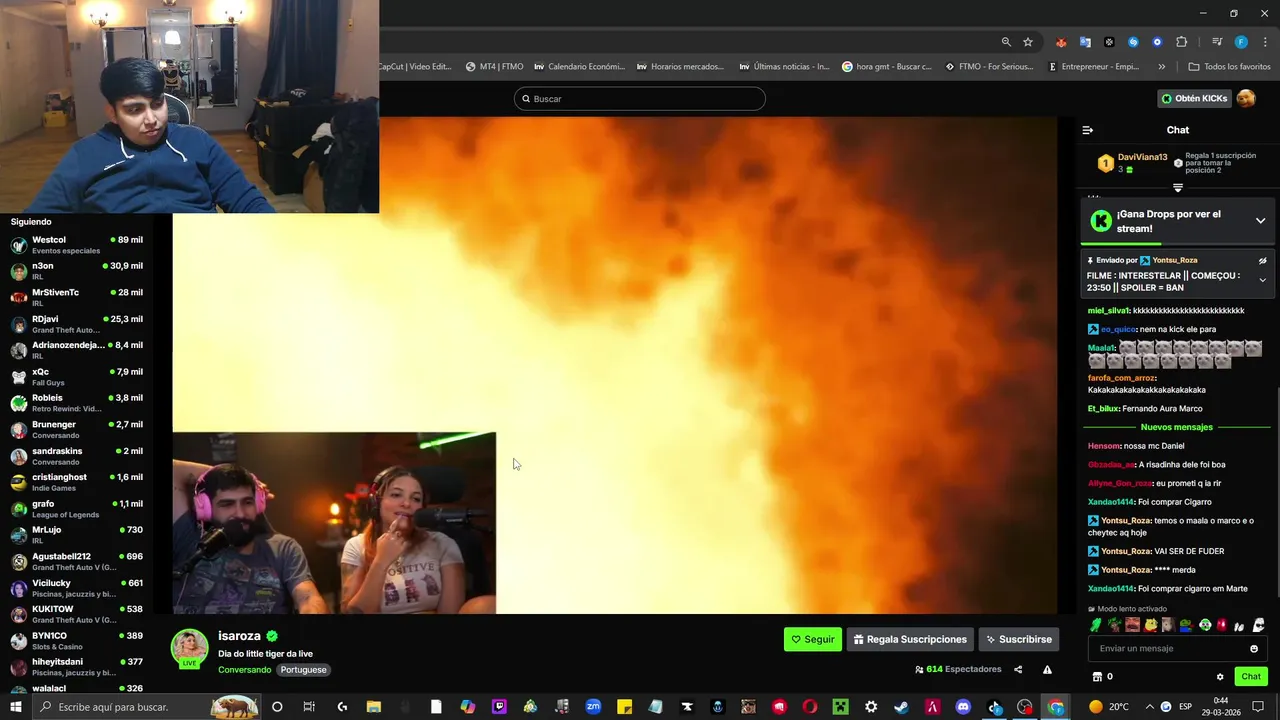Viewport: 1280px width, 720px height.
Task: Open the emoji picker in the message box
Action: (1254, 649)
